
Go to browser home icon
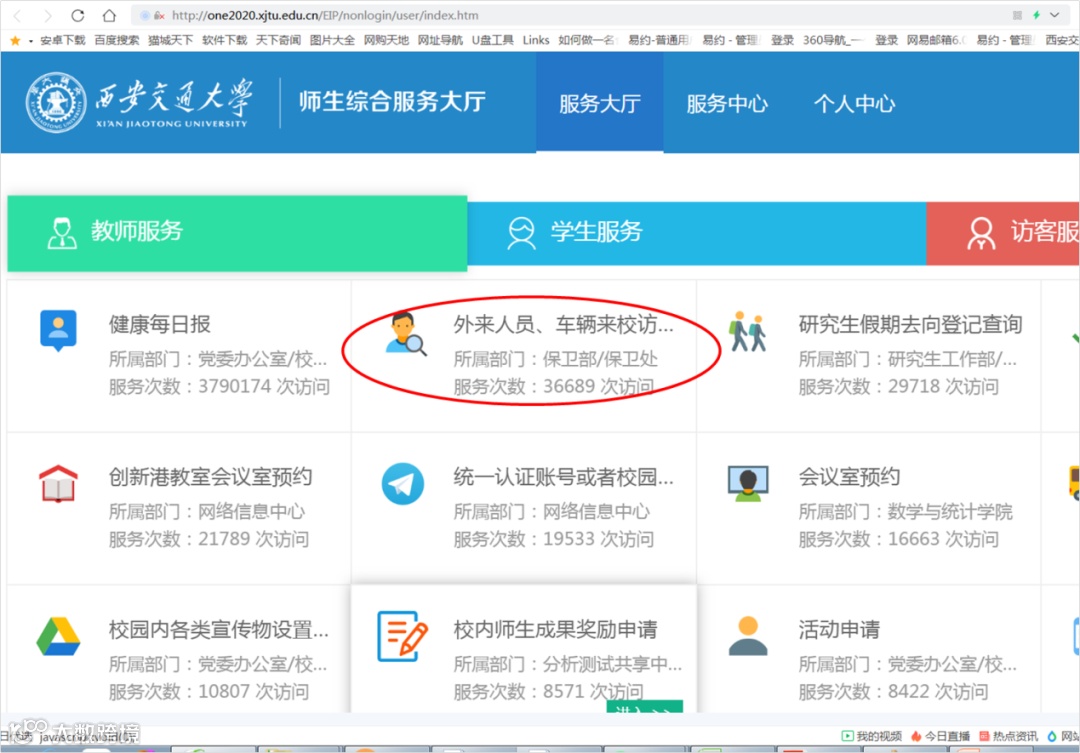pyautogui.click(x=109, y=15)
